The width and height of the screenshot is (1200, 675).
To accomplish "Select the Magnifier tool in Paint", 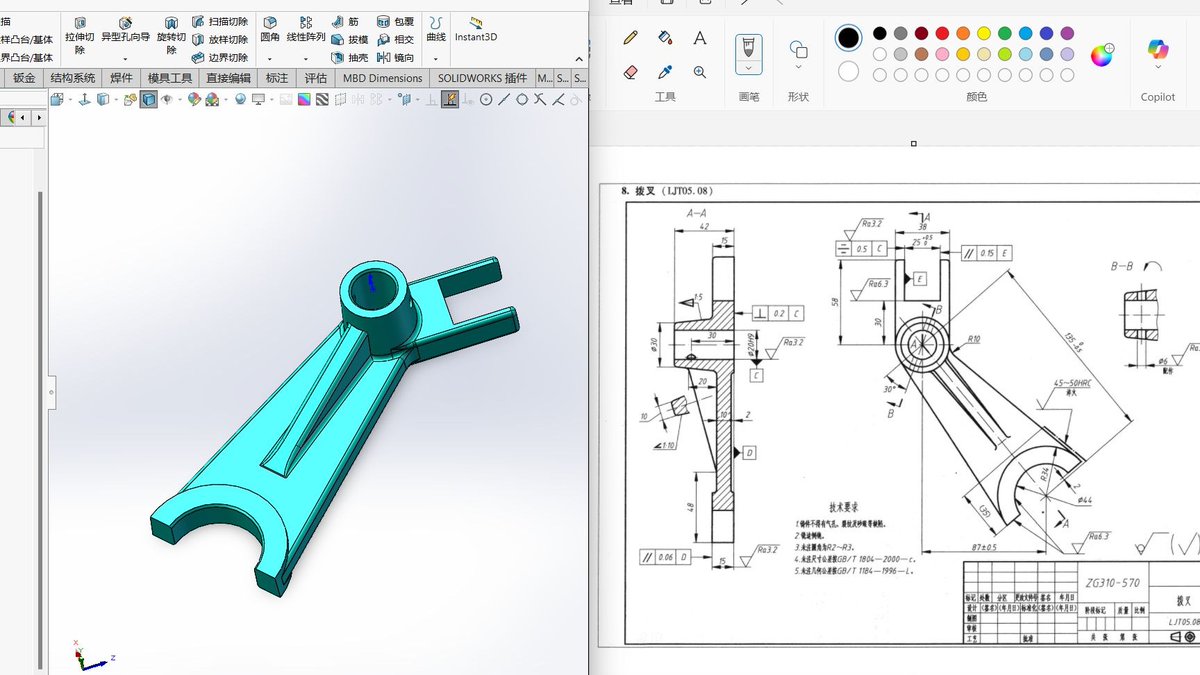I will [x=700, y=72].
